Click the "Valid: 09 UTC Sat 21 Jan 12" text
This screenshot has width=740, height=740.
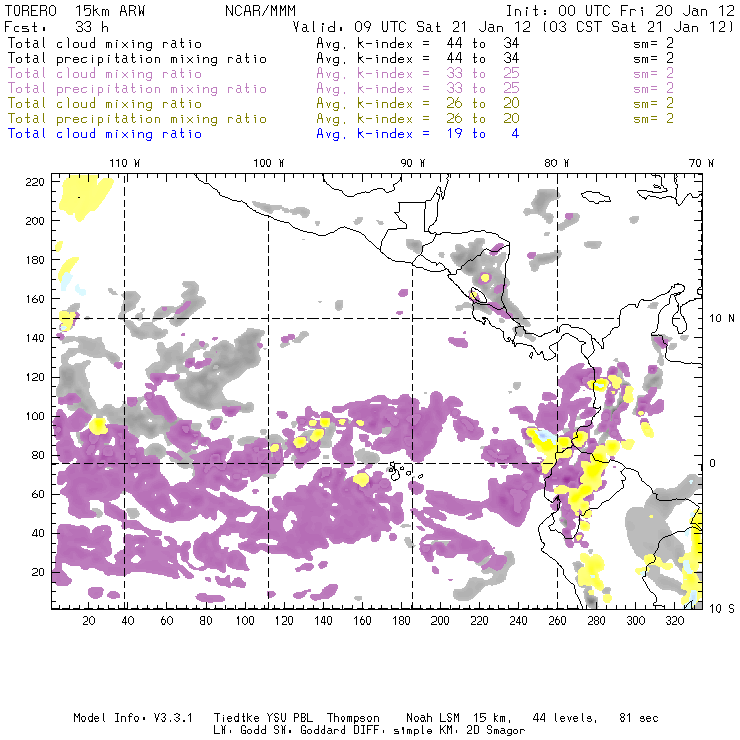tap(412, 27)
